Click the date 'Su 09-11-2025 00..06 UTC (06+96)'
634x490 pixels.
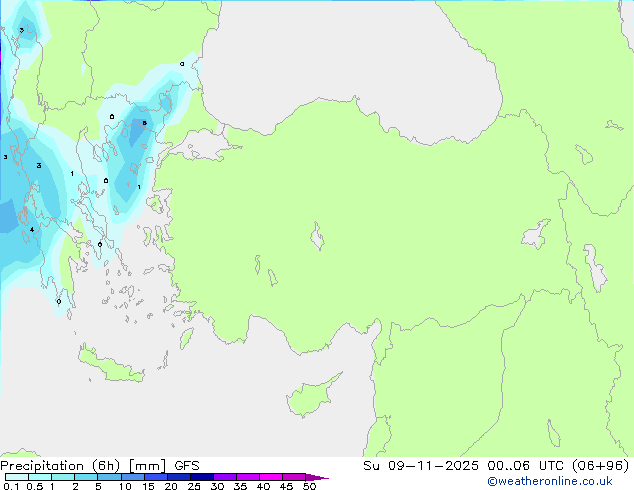496,466
